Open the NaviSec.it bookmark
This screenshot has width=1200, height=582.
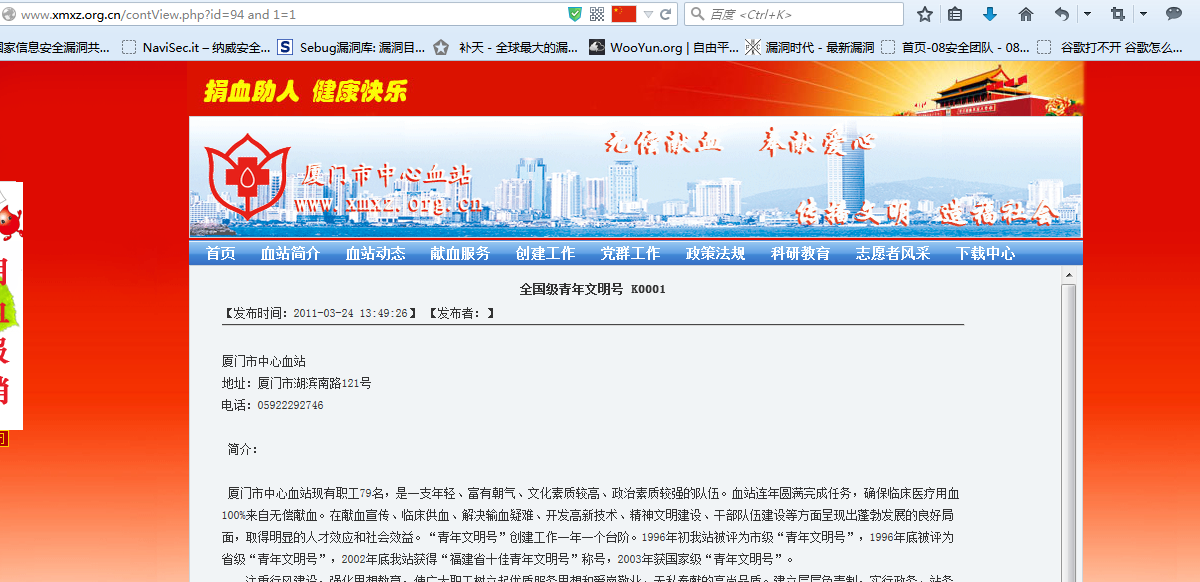pyautogui.click(x=196, y=47)
